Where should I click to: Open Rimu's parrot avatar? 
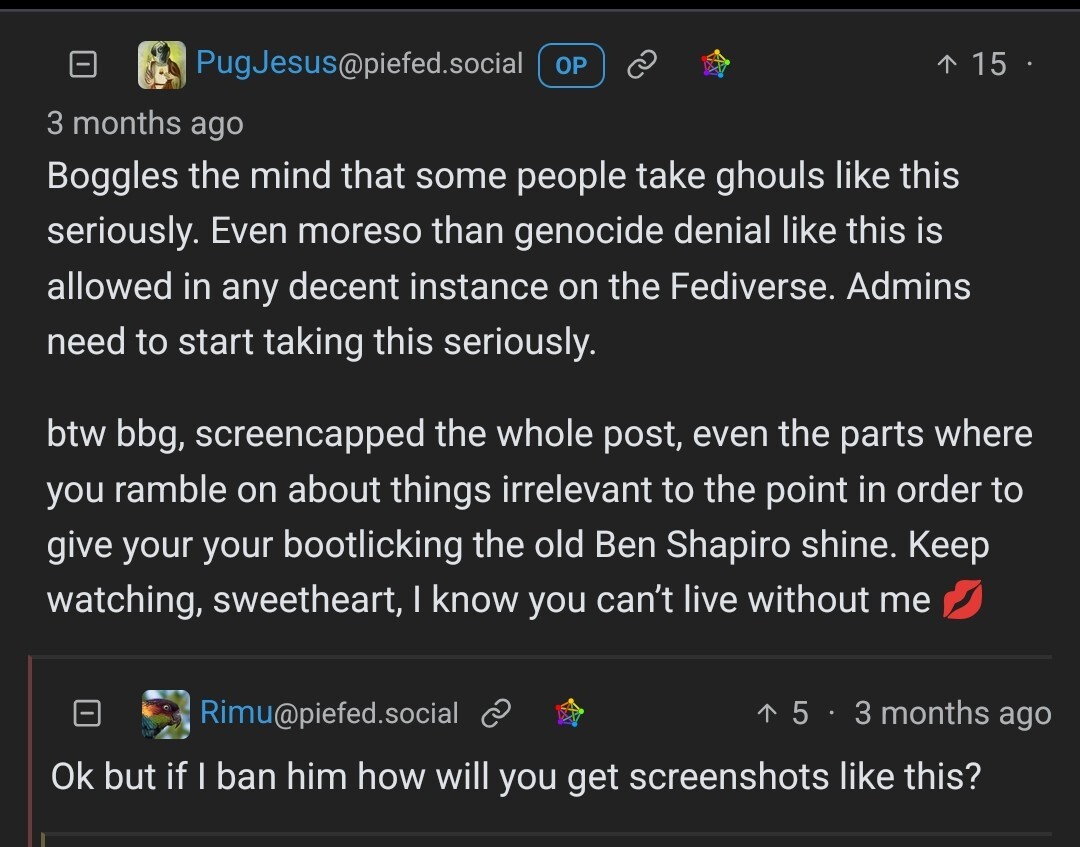coord(165,714)
